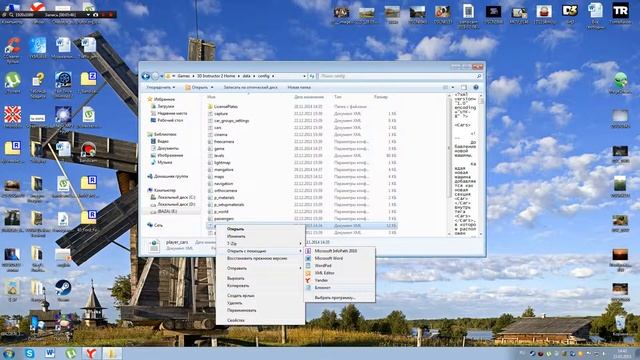Screen dimensions: 640x360
Task: Select Избранное in the navigation pane
Action: 164,99
